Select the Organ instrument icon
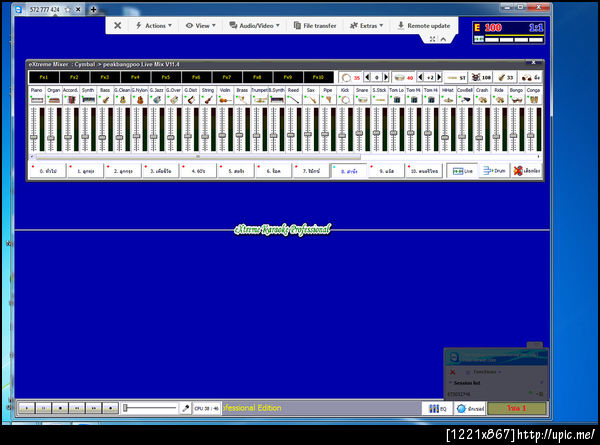This screenshot has height=445, width=600. click(x=54, y=100)
